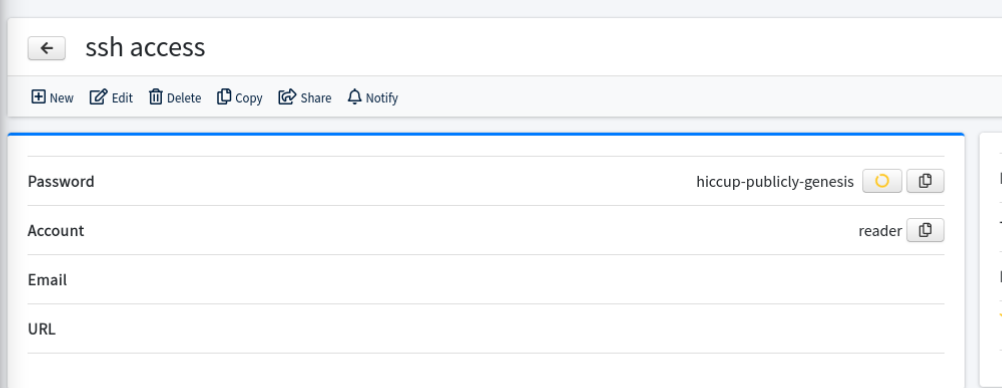Screen dimensions: 1002x388
Task: Click the yellow circle button beside the password
Action: [x=882, y=182]
